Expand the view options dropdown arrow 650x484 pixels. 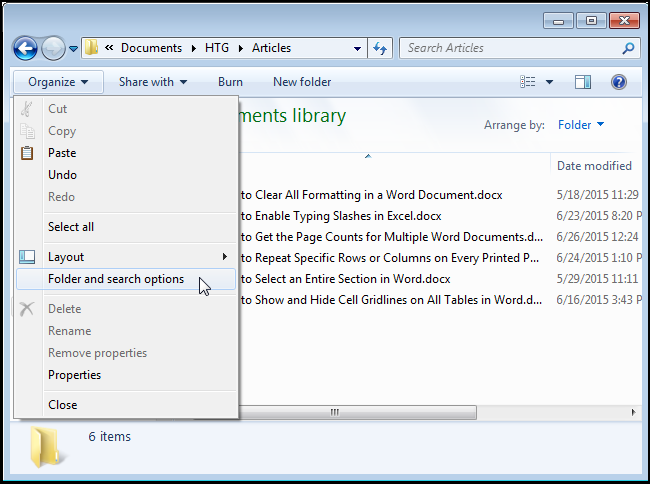pyautogui.click(x=550, y=82)
